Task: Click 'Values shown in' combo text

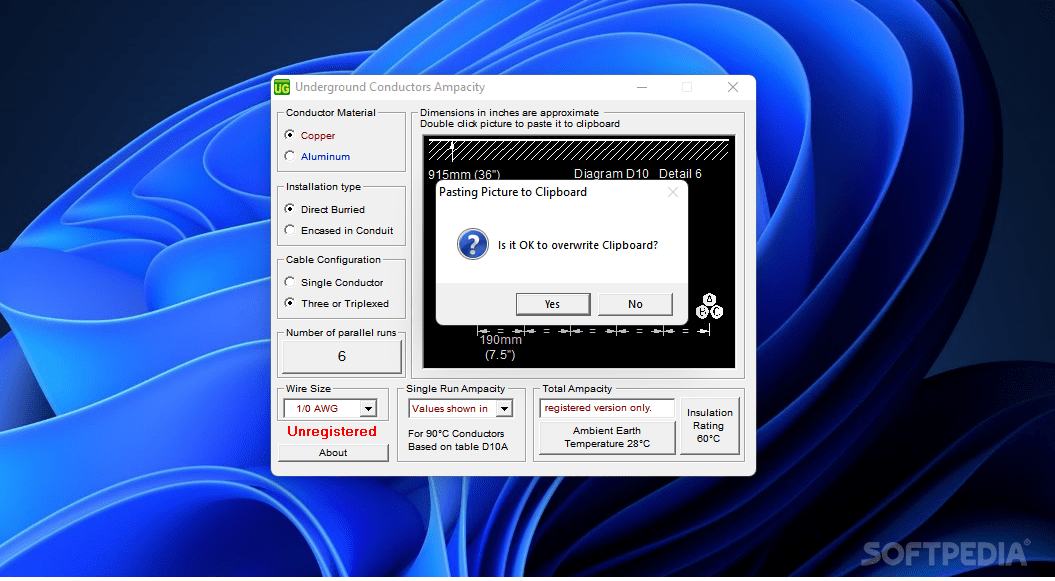Action: pos(449,409)
